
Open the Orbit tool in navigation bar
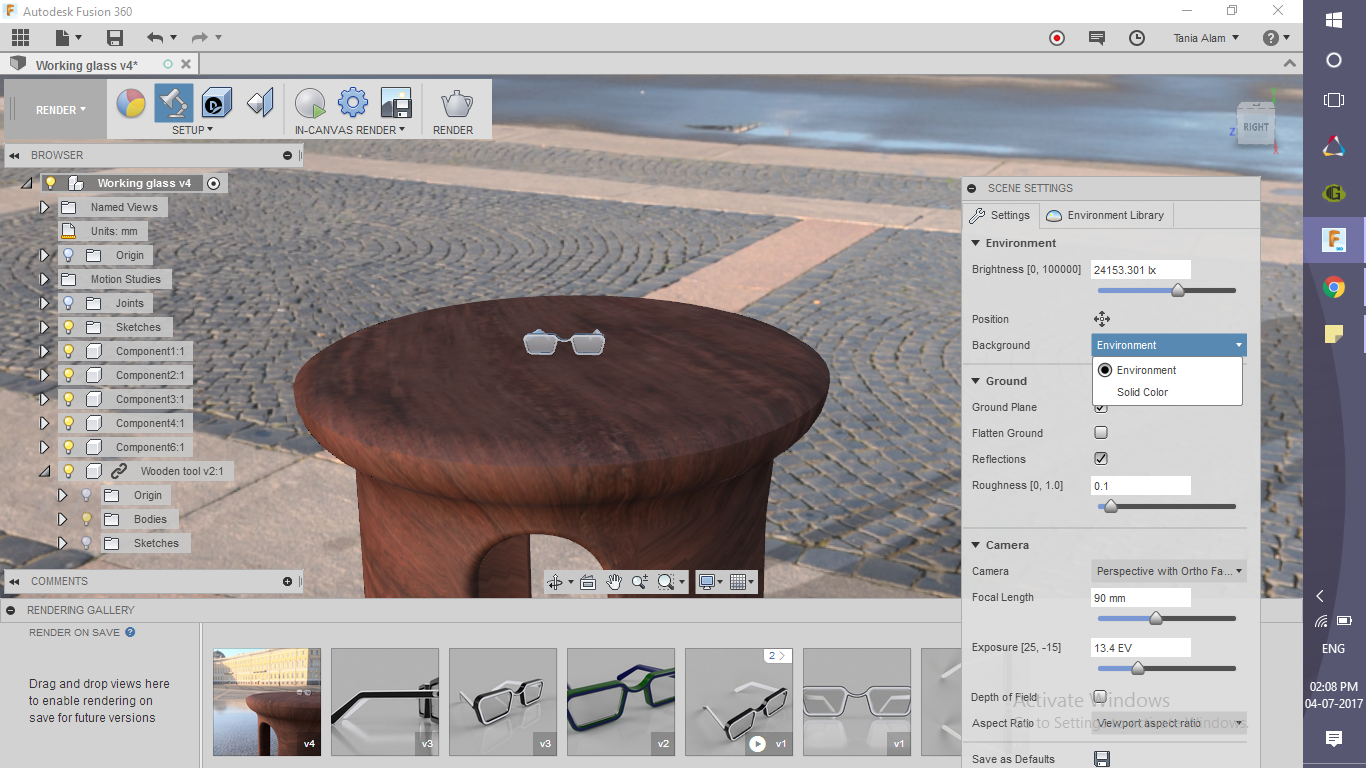tap(556, 581)
